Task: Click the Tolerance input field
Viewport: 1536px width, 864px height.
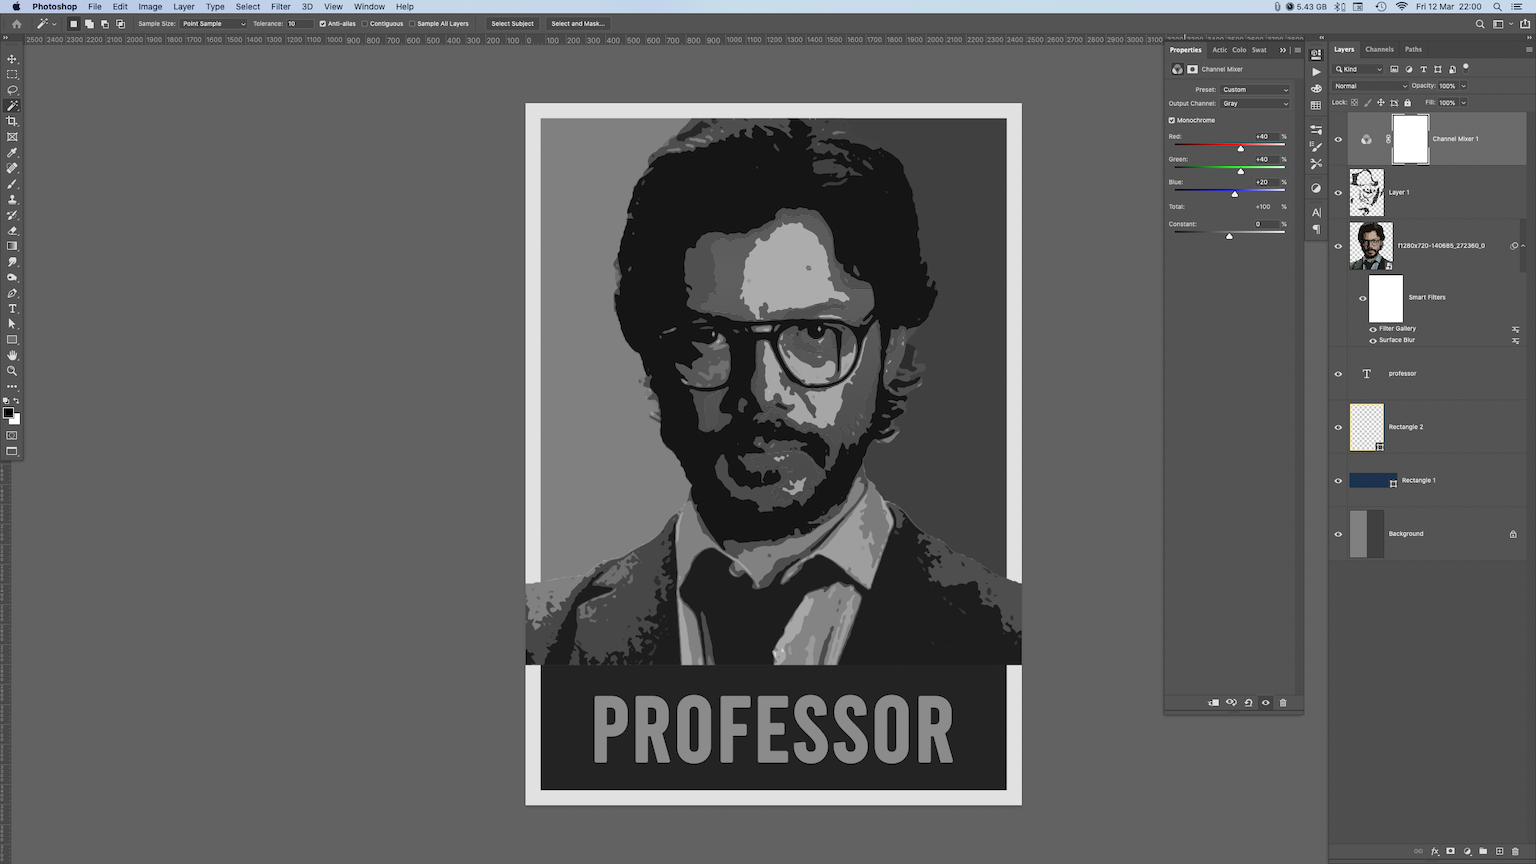Action: tap(299, 23)
